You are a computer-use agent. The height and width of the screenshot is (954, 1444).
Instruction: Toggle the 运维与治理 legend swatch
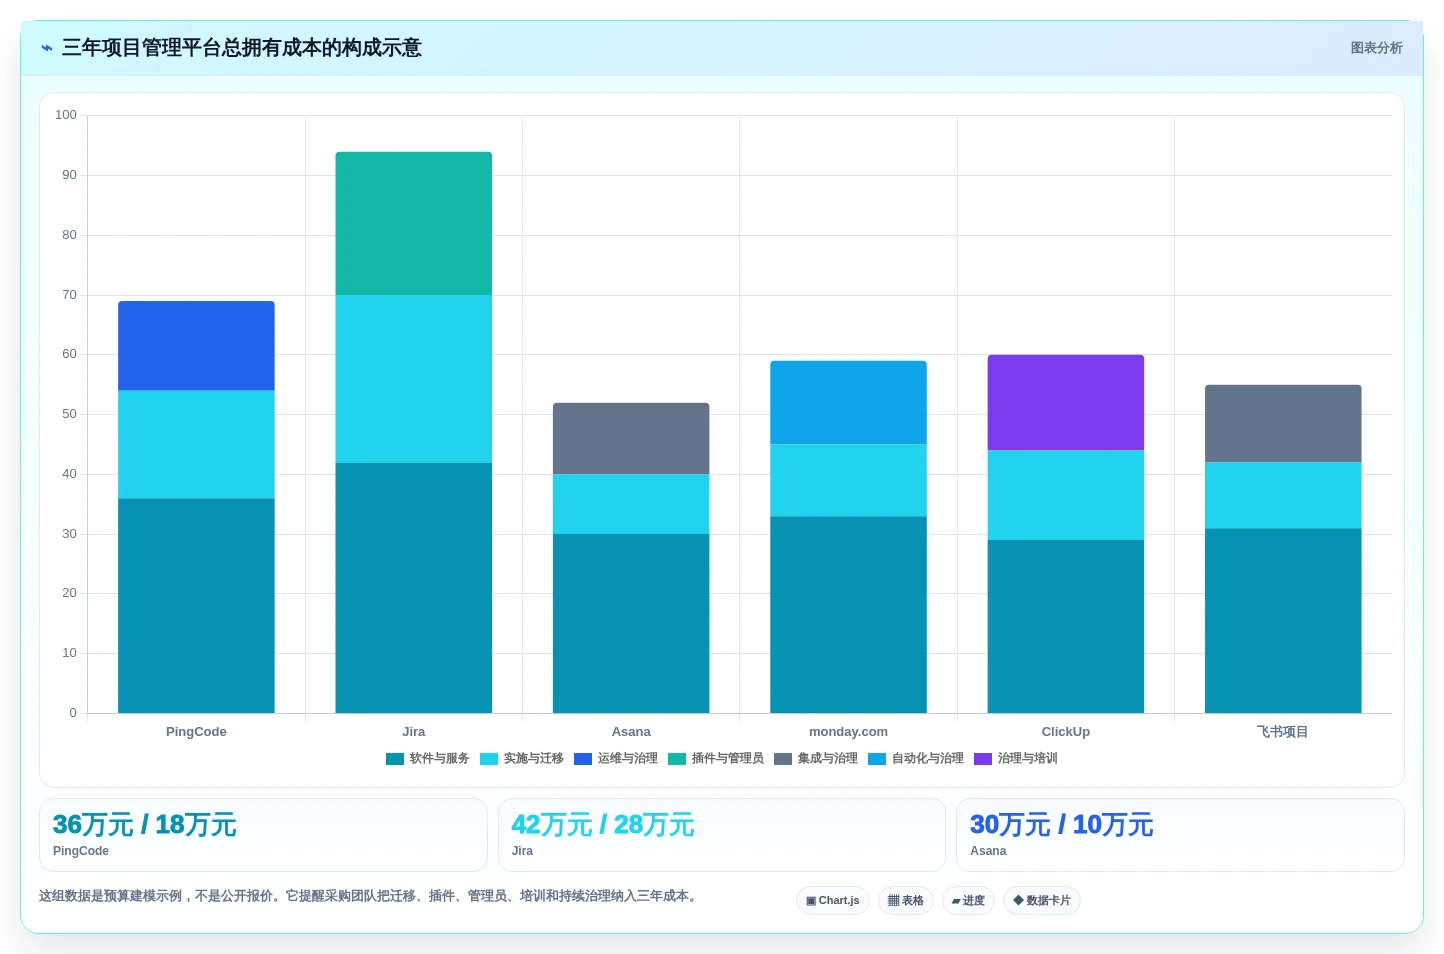tap(583, 759)
